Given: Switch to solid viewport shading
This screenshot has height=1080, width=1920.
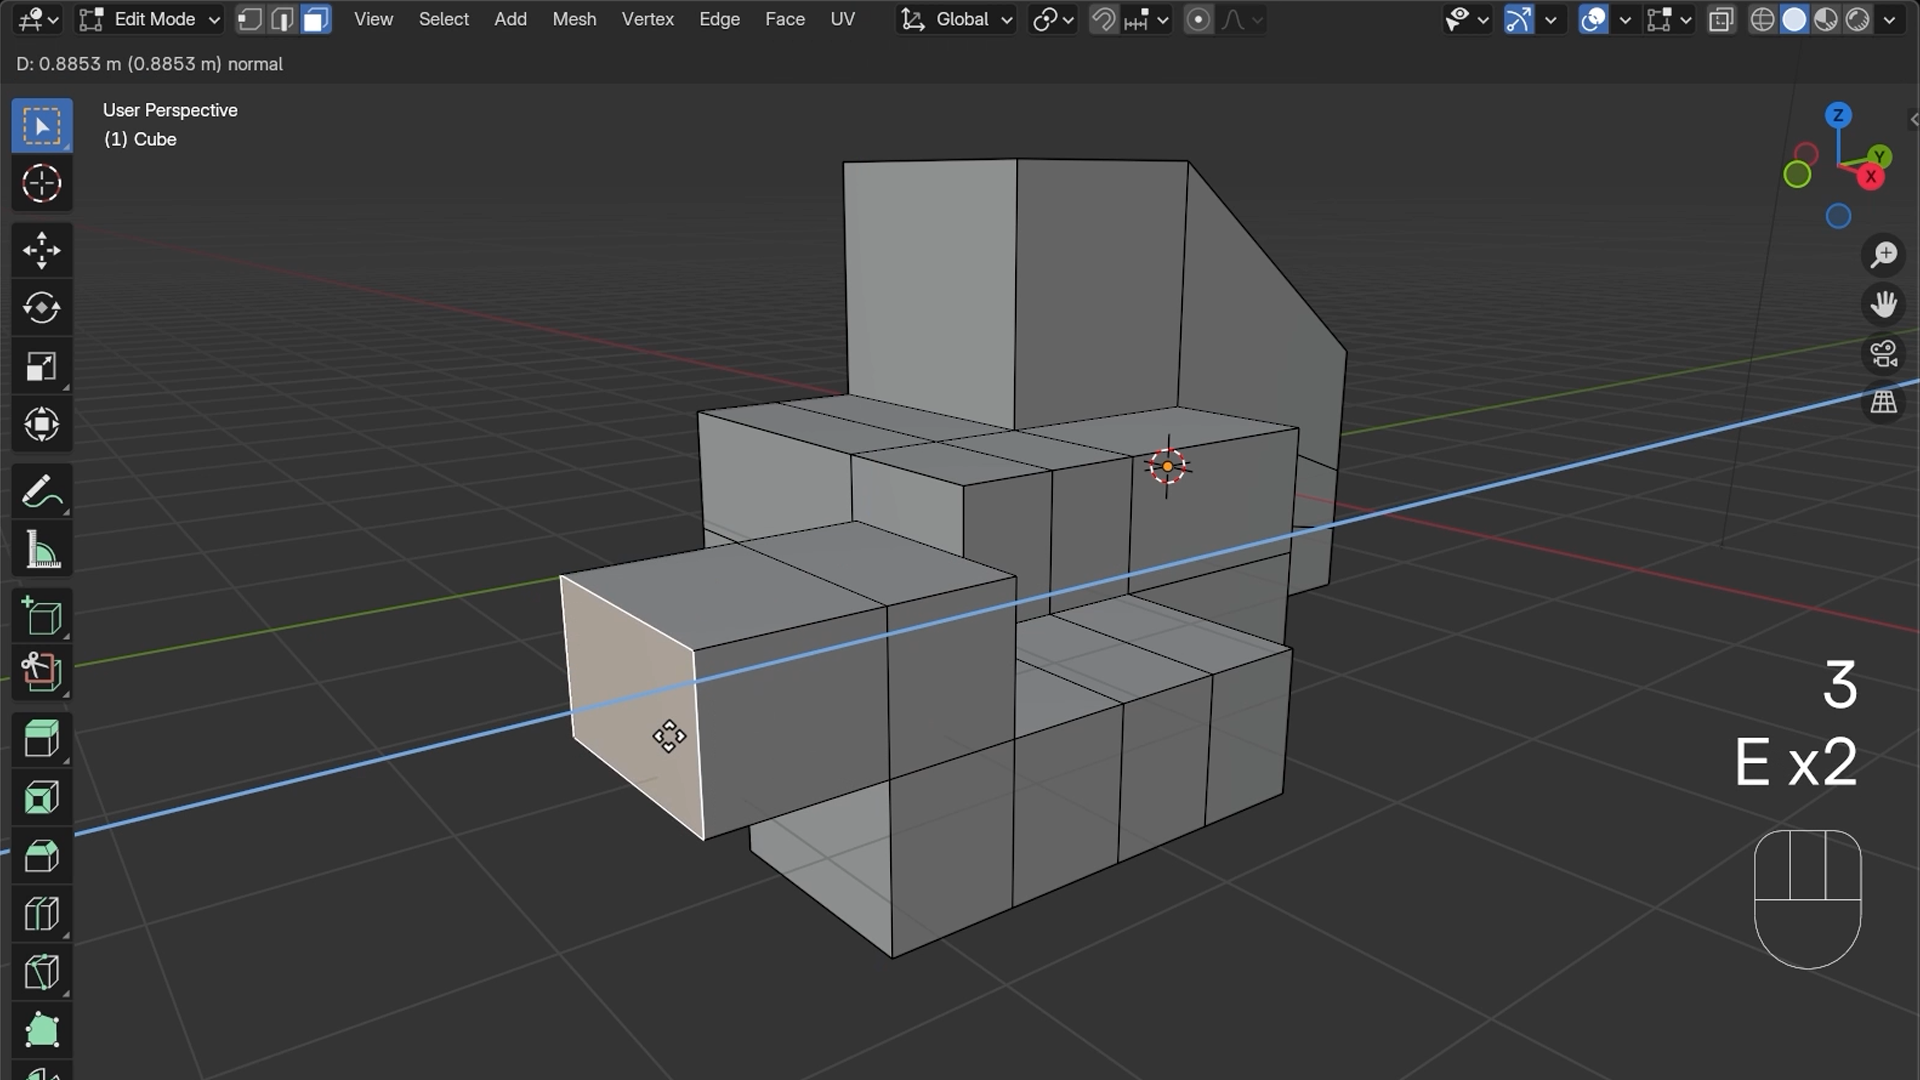Looking at the screenshot, I should 1794,19.
